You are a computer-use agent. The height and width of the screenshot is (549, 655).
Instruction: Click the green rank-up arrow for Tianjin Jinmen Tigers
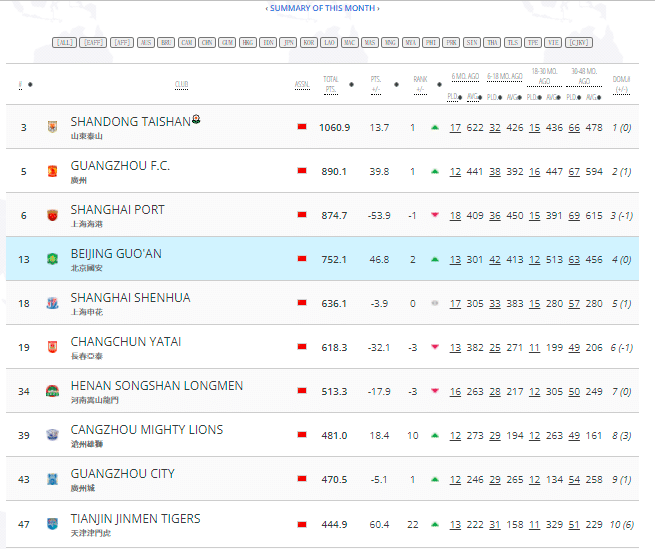[435, 523]
